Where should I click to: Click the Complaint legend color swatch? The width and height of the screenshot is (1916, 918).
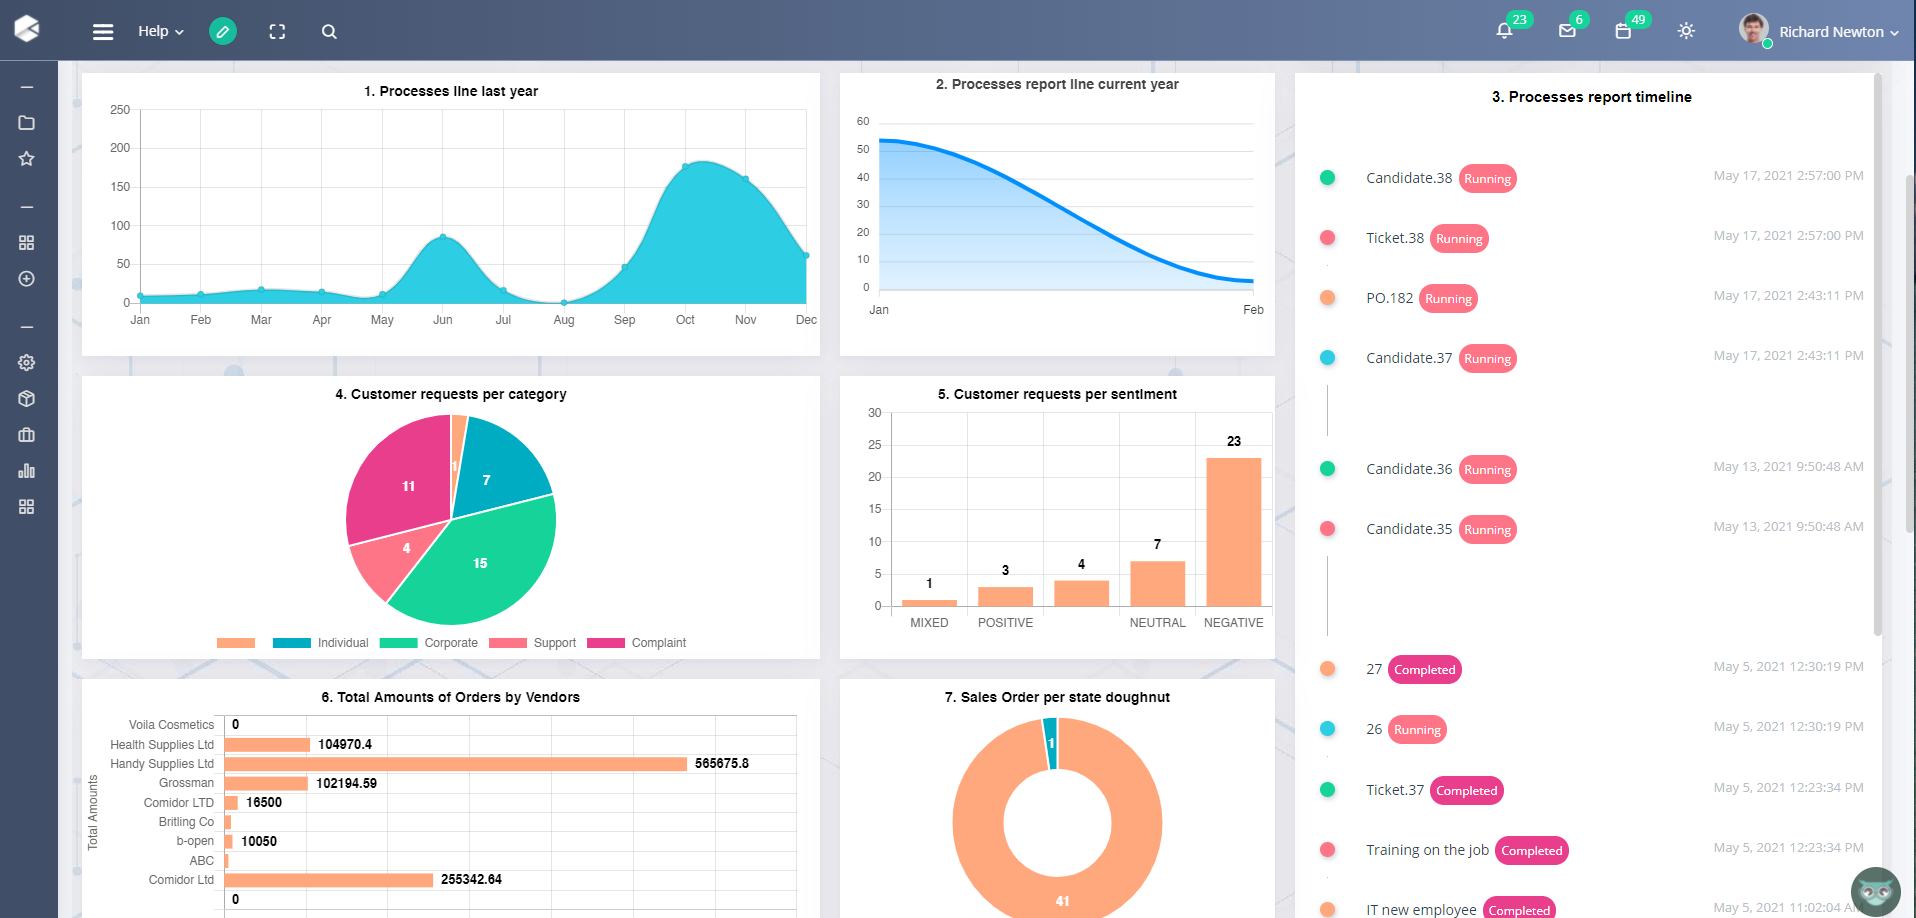tap(606, 643)
